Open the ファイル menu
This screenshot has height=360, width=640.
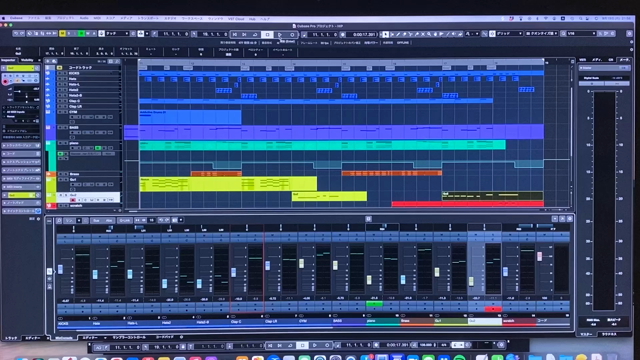coord(33,18)
